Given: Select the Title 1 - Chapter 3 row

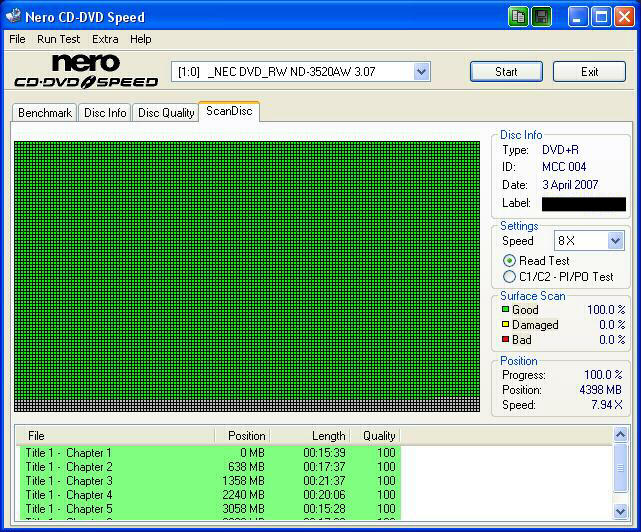Looking at the screenshot, I should [x=211, y=481].
